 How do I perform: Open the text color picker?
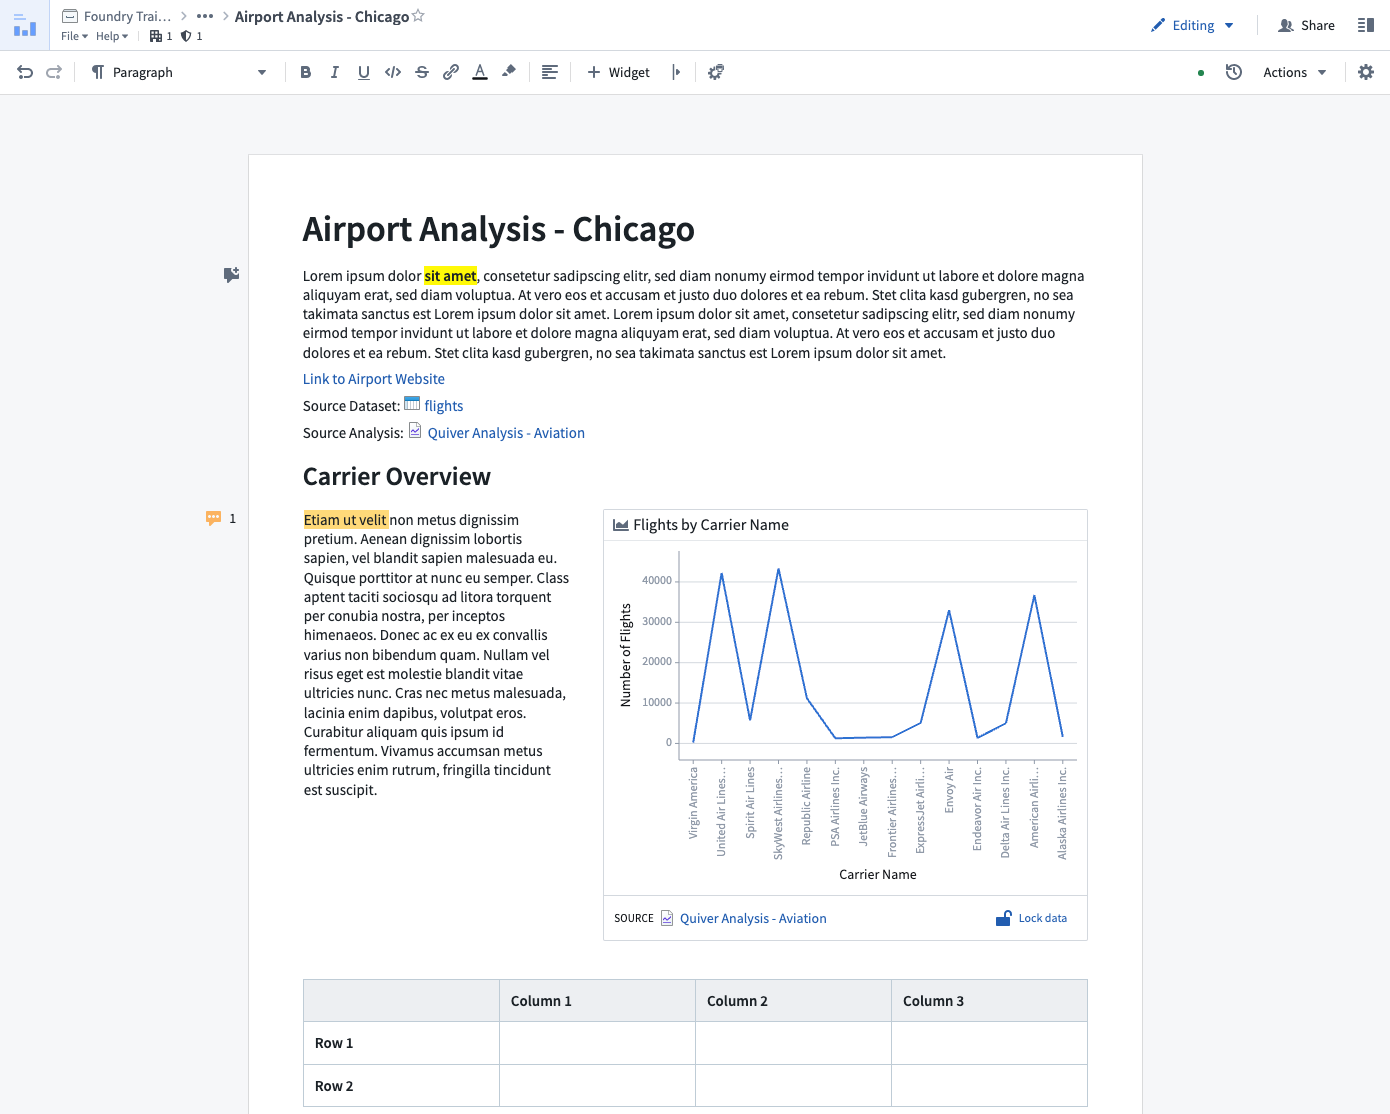tap(480, 72)
